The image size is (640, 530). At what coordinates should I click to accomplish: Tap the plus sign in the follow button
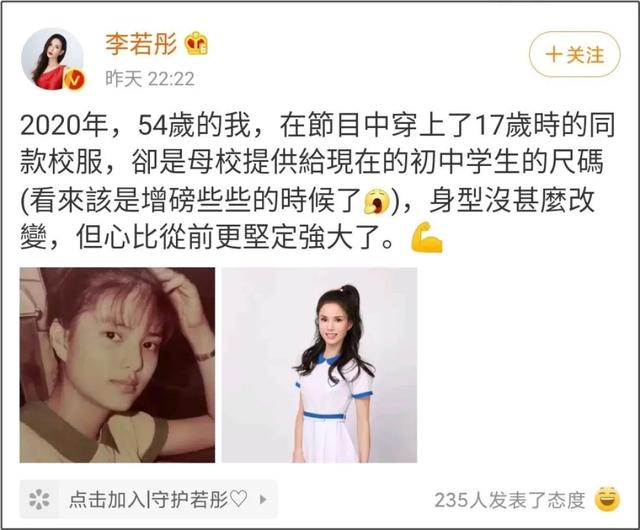pyautogui.click(x=554, y=55)
